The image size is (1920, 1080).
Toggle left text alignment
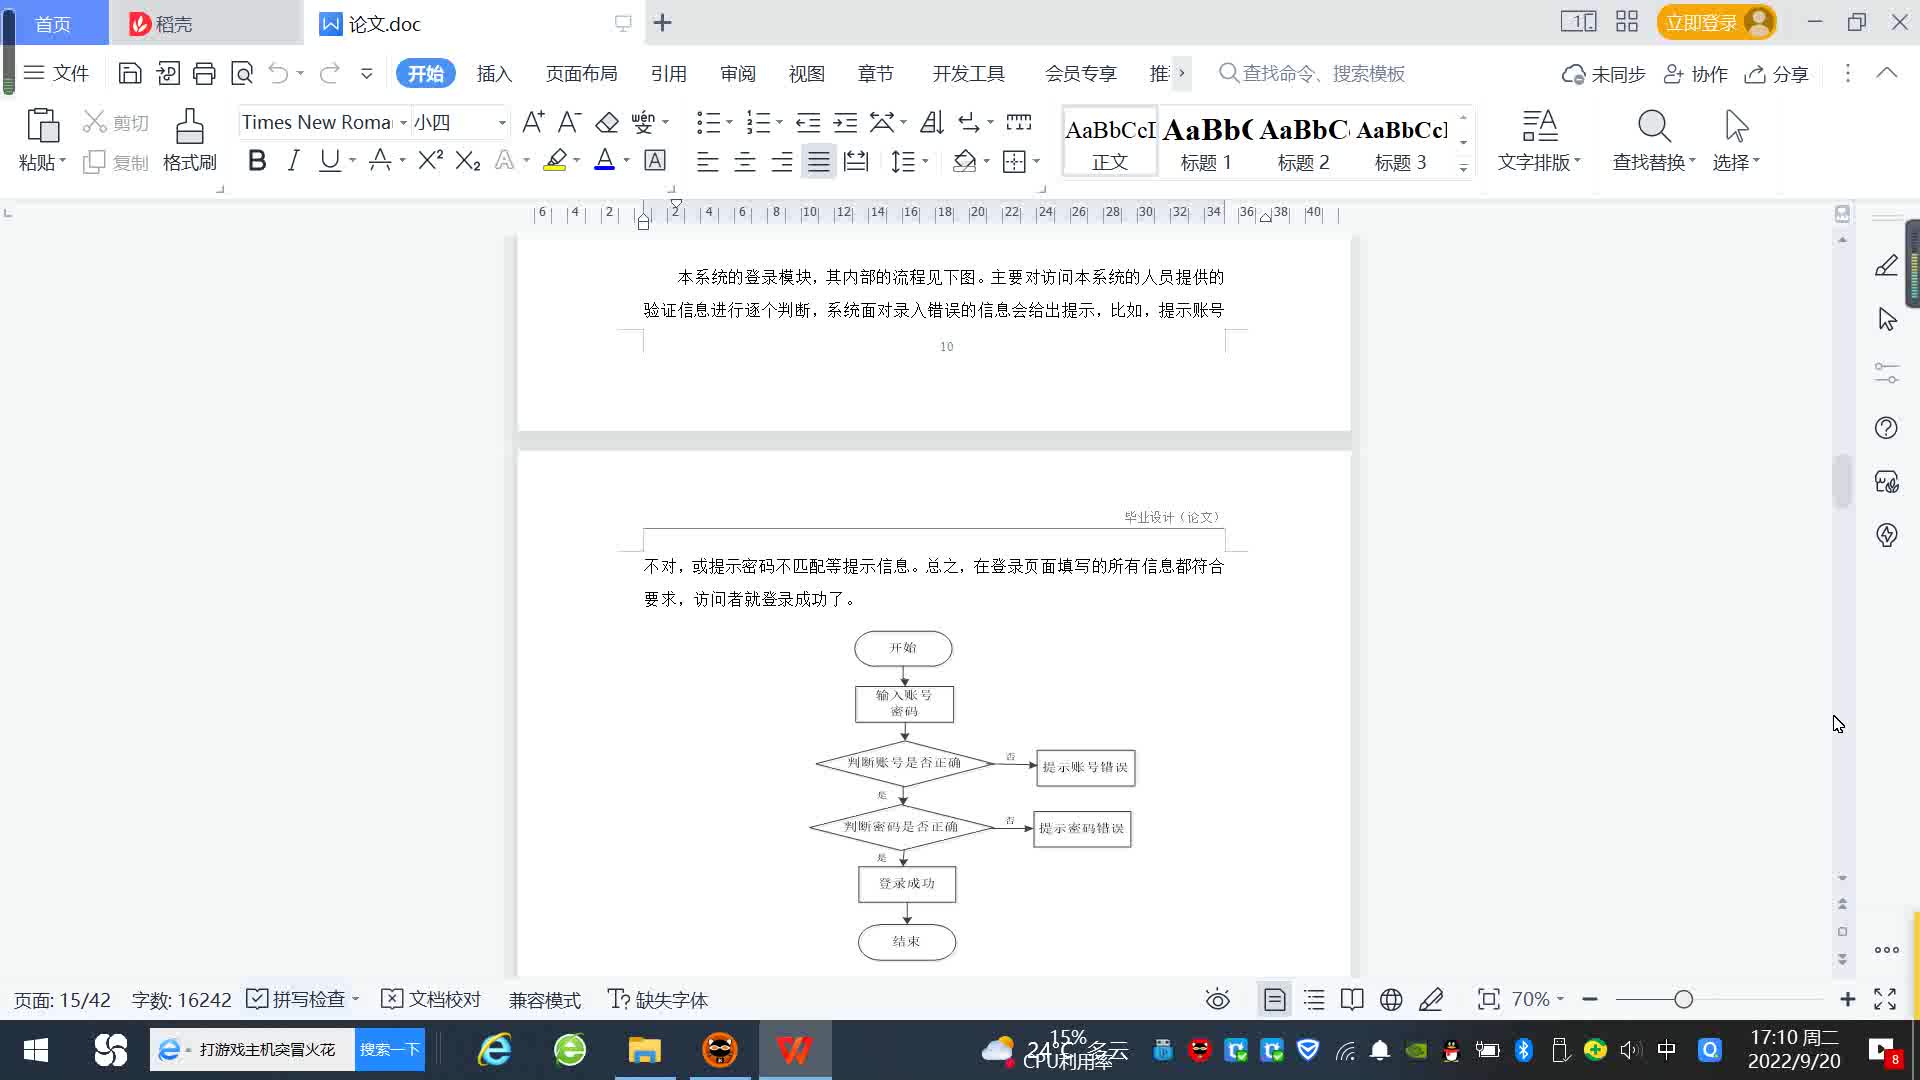pos(707,160)
